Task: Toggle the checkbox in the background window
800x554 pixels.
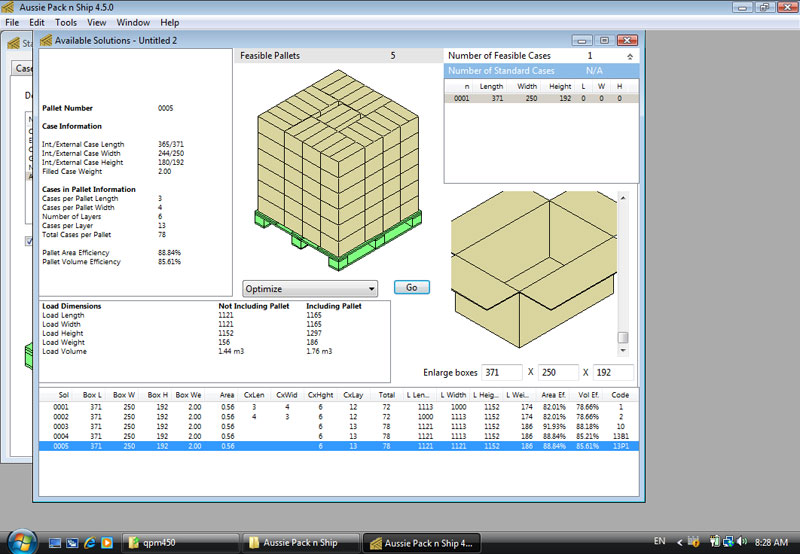Action: coord(29,241)
